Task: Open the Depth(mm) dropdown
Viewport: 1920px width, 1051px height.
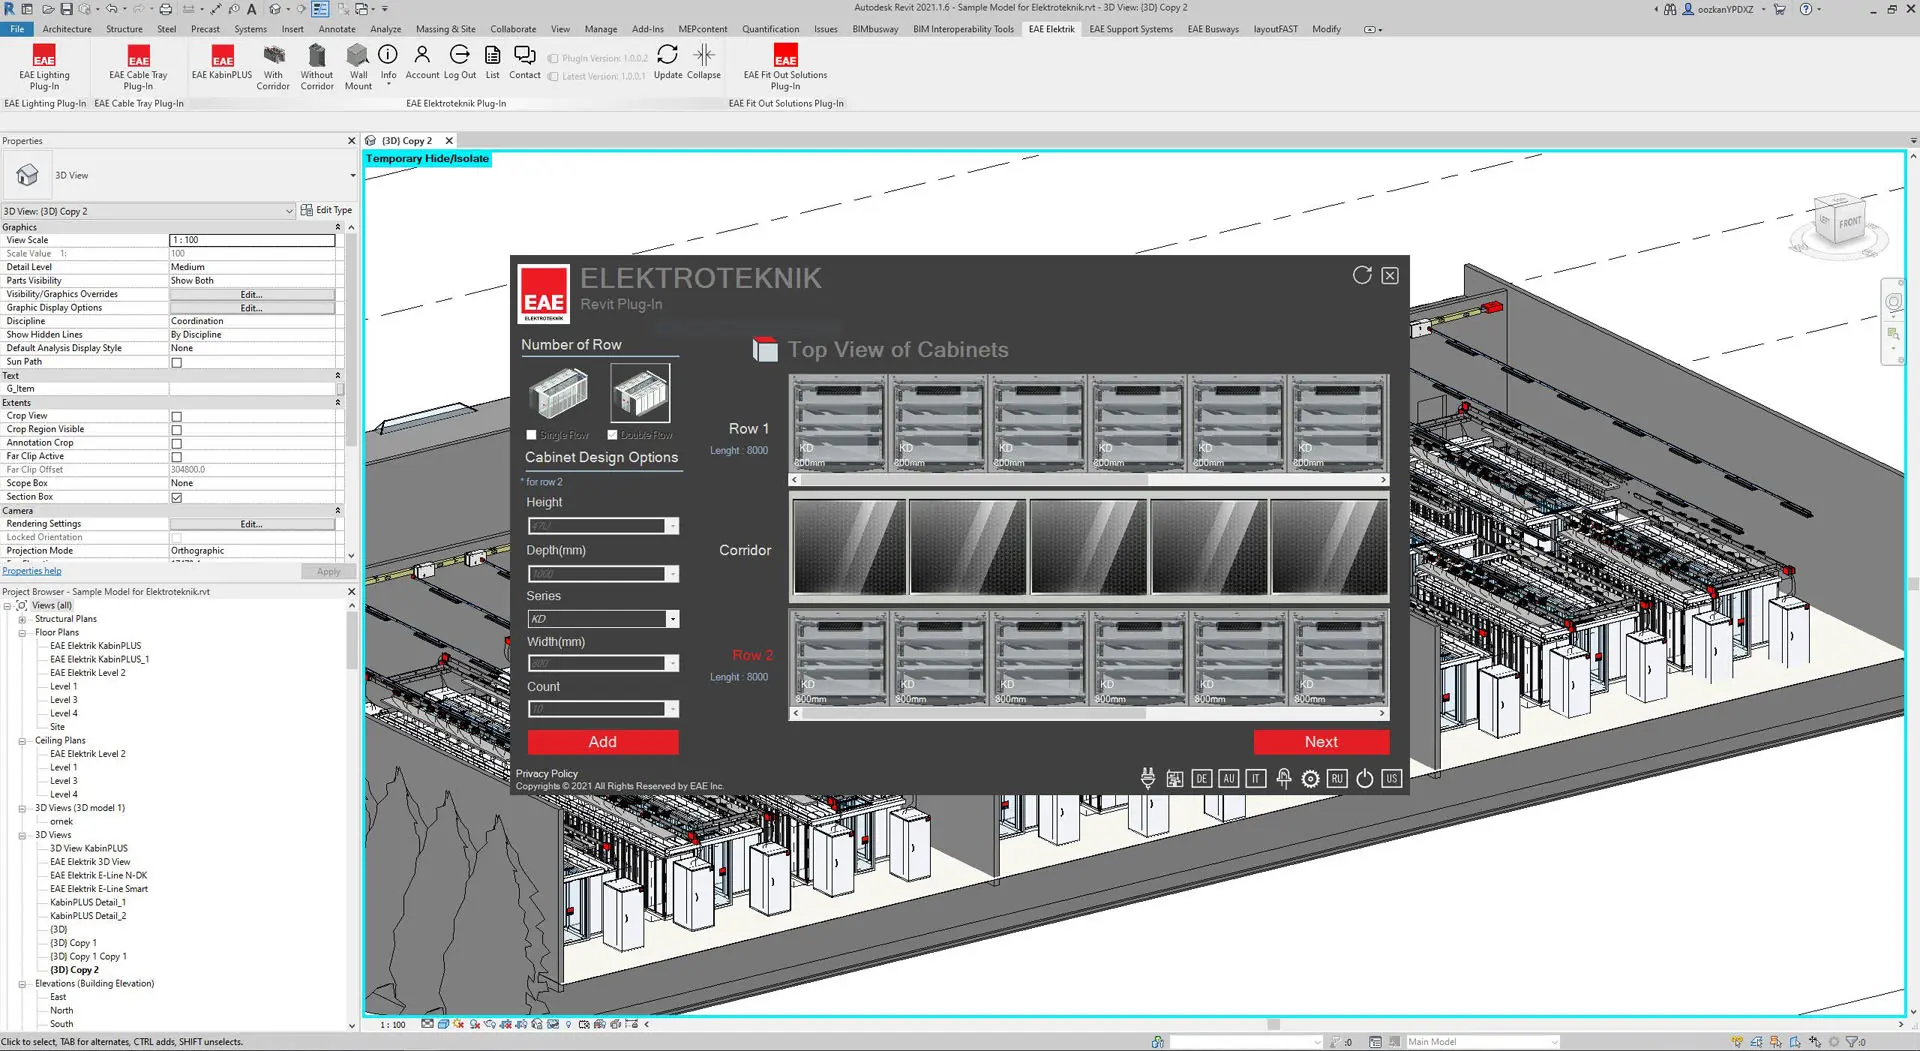Action: point(672,574)
